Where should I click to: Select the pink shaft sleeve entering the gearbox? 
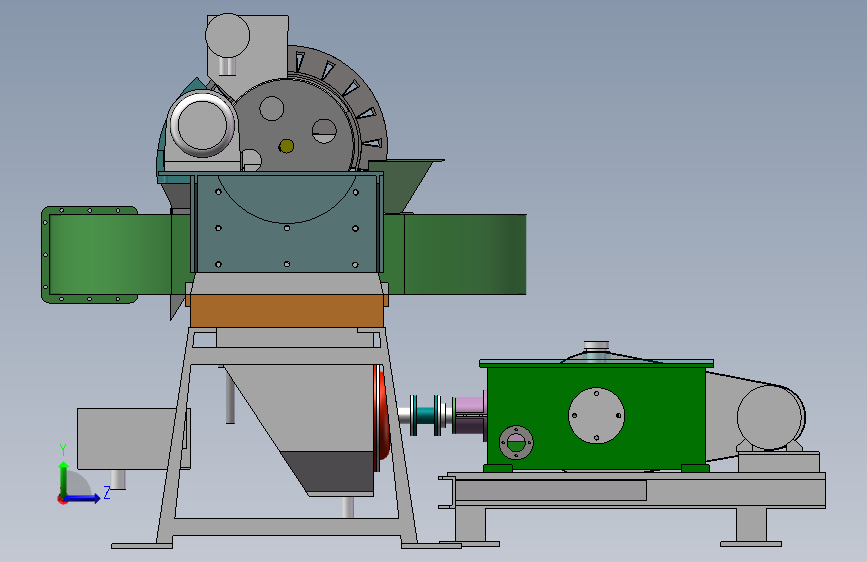tap(469, 413)
